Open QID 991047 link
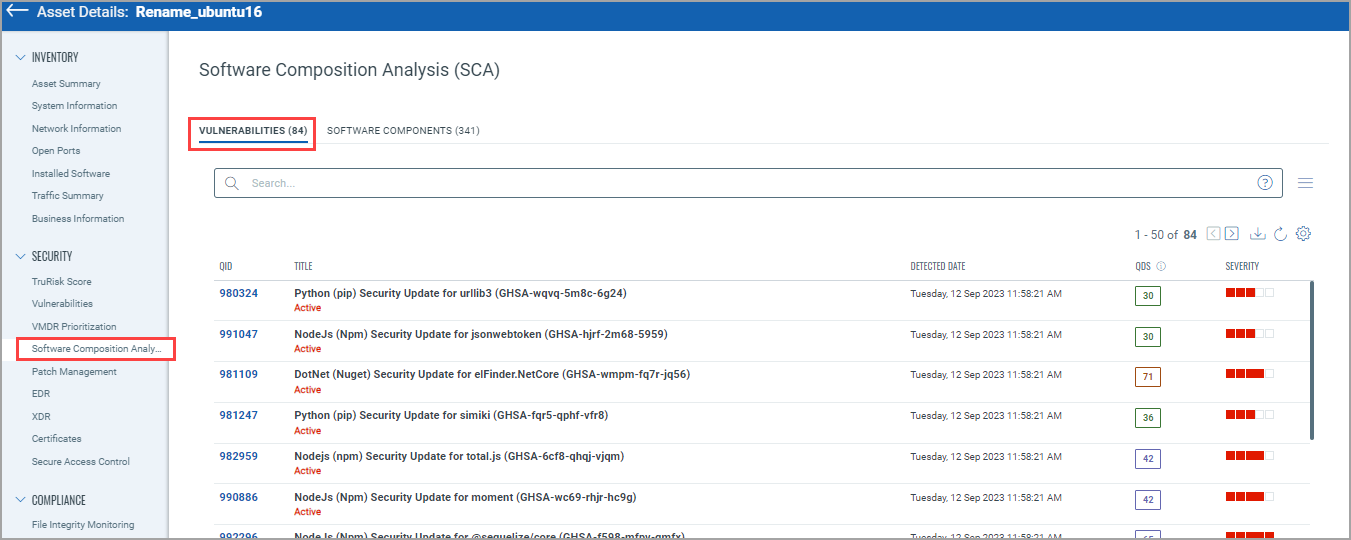This screenshot has width=1351, height=540. tap(239, 334)
